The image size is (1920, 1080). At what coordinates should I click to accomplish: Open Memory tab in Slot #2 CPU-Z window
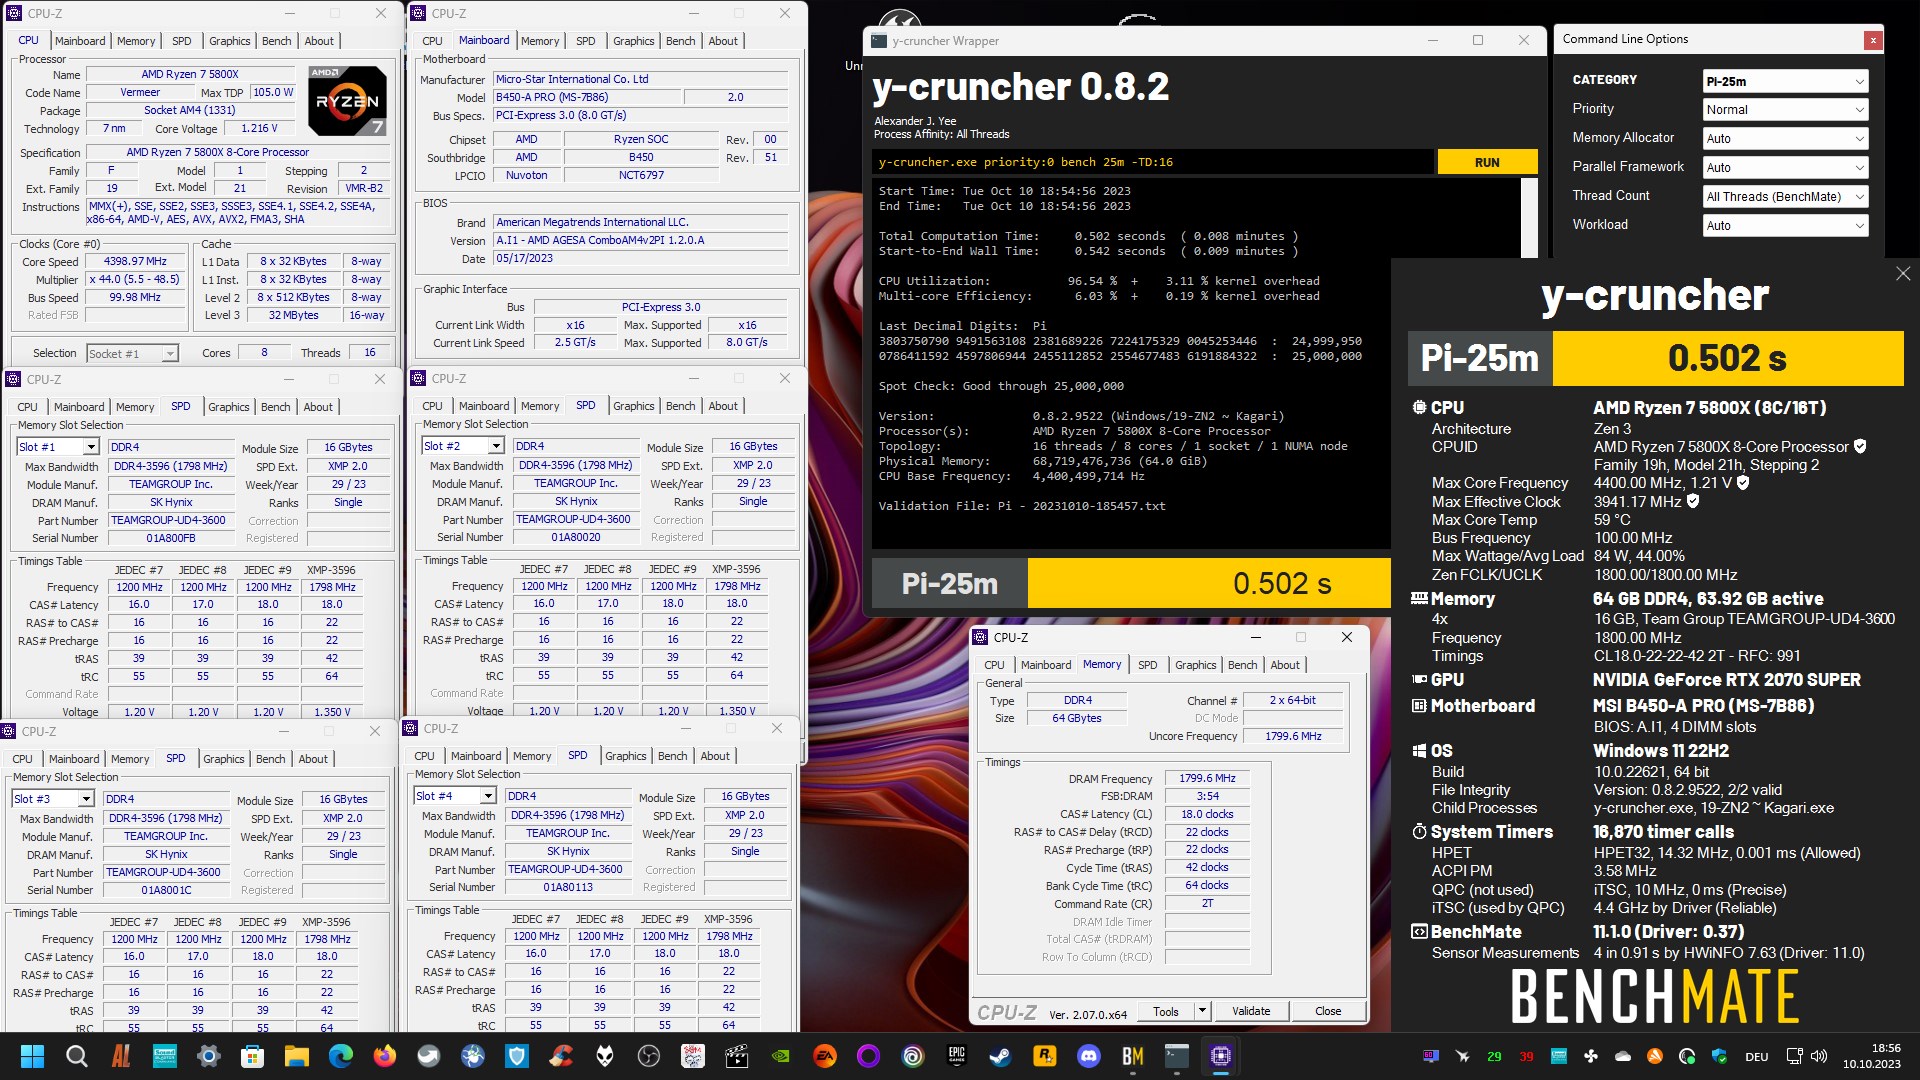[540, 406]
